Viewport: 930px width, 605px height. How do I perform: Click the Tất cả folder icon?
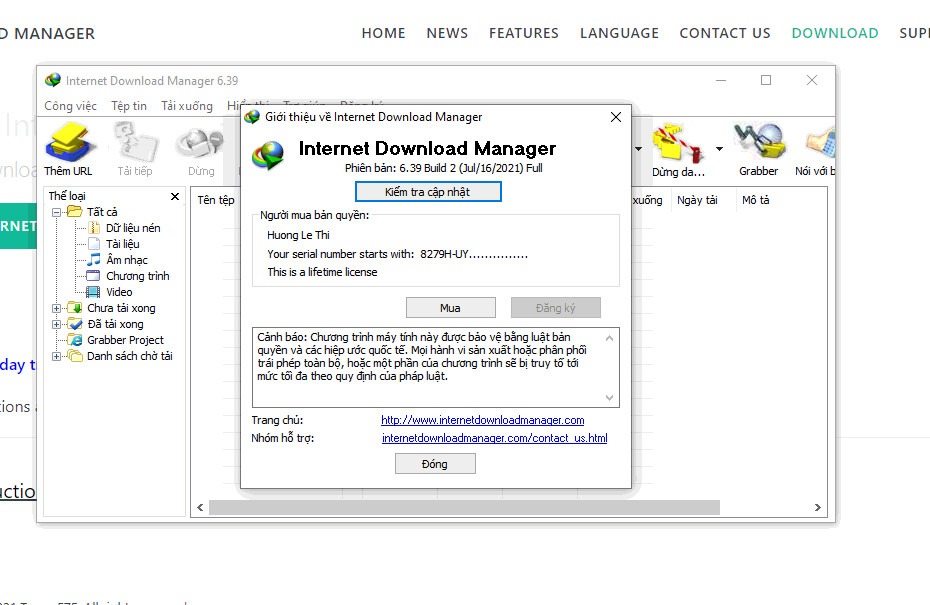point(75,212)
